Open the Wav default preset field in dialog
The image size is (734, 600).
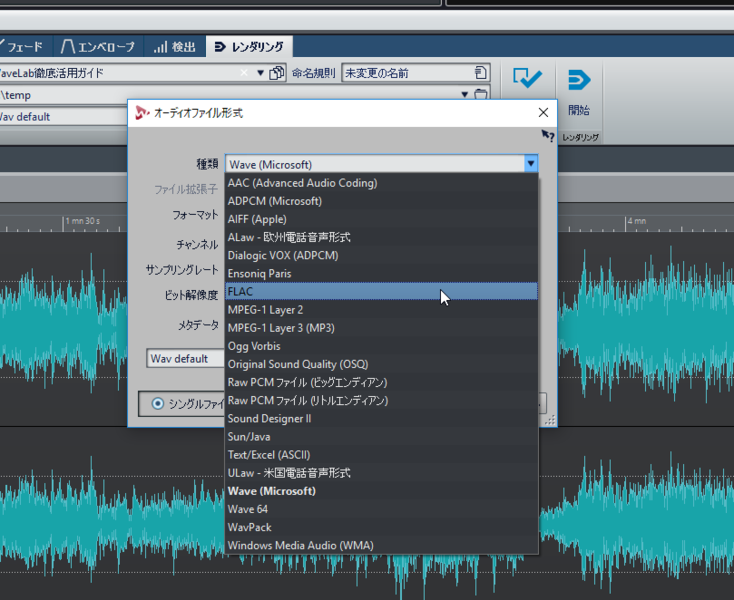point(185,359)
